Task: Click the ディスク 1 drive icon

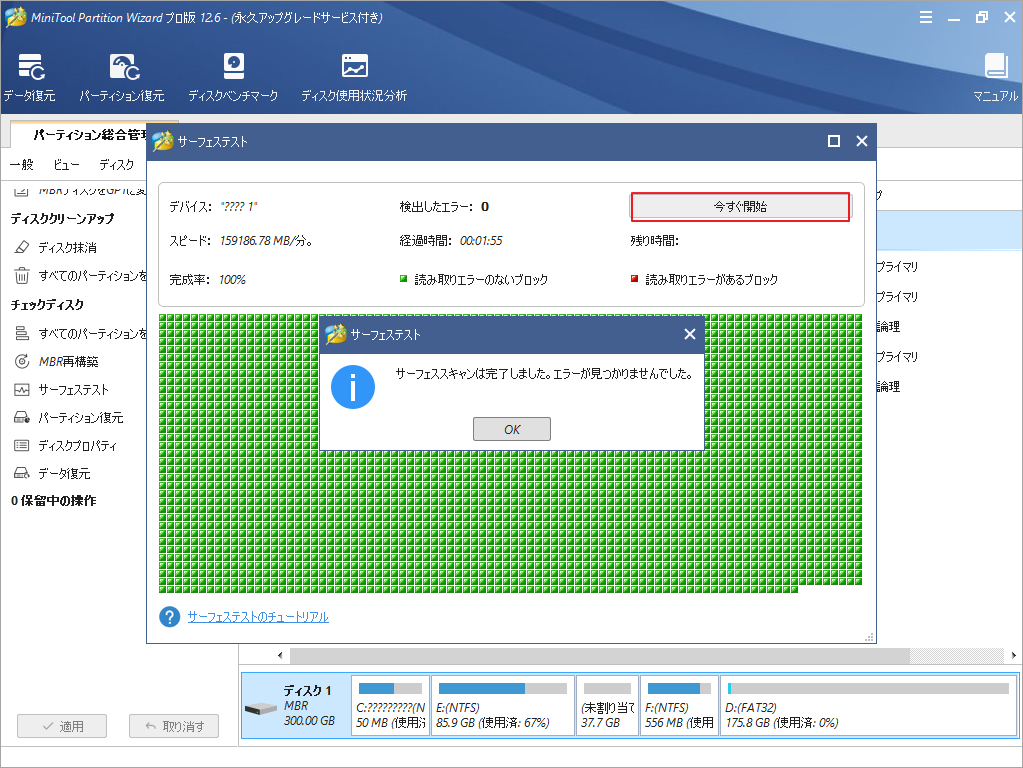Action: pyautogui.click(x=260, y=709)
